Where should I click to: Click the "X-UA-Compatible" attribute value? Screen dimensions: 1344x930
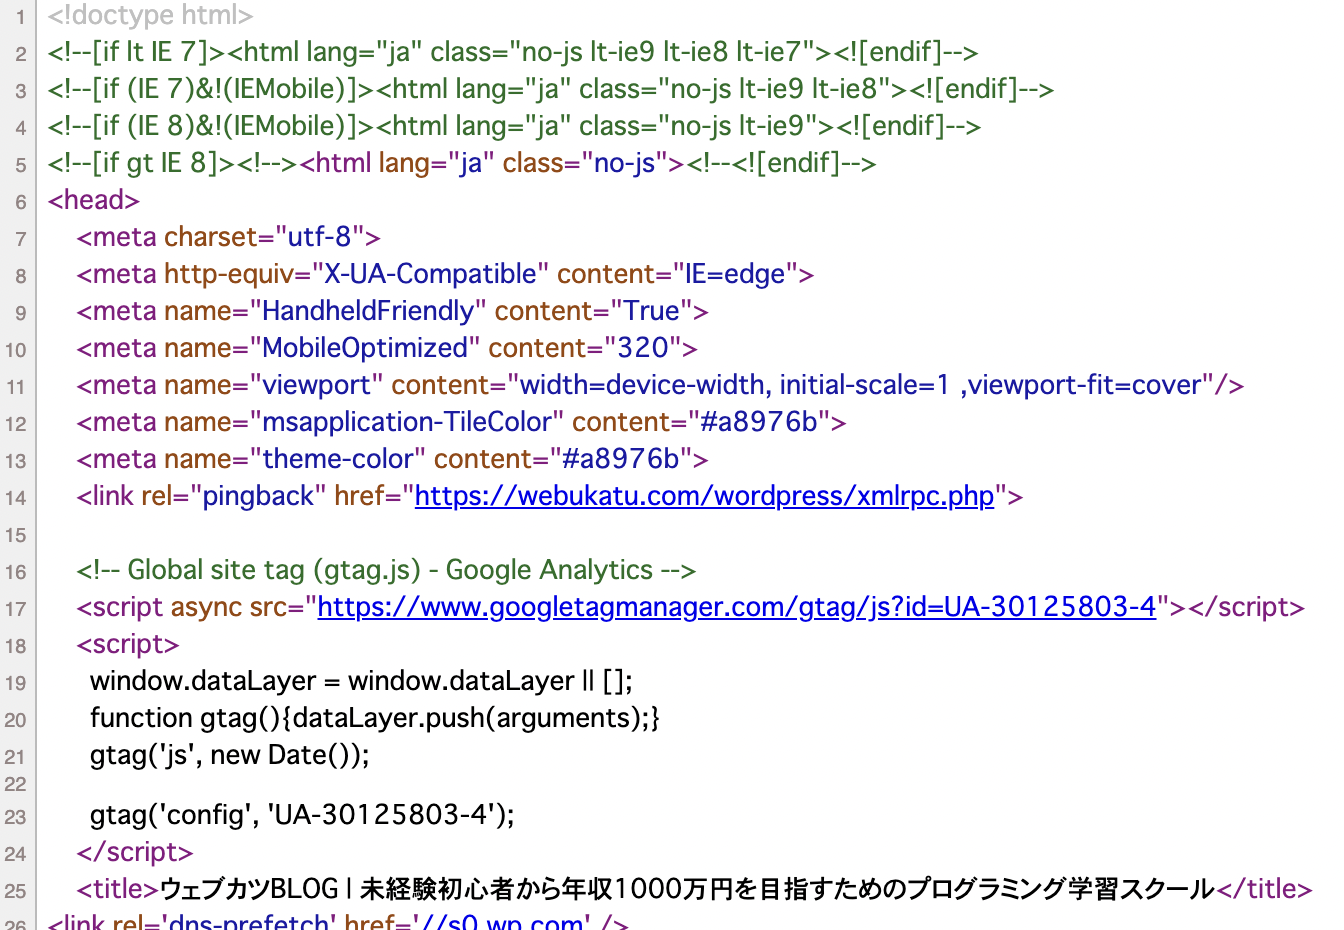pos(430,274)
